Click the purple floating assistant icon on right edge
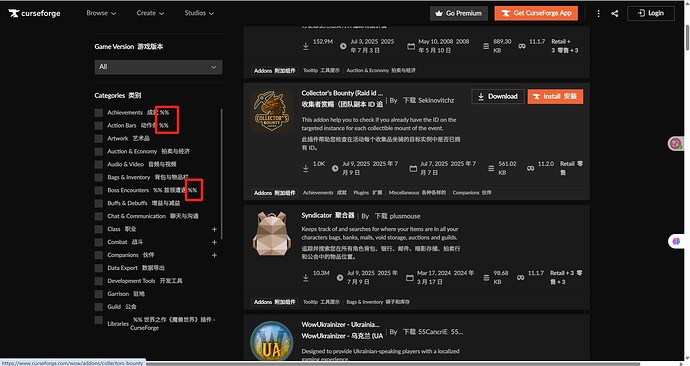690x366 pixels. pyautogui.click(x=676, y=241)
